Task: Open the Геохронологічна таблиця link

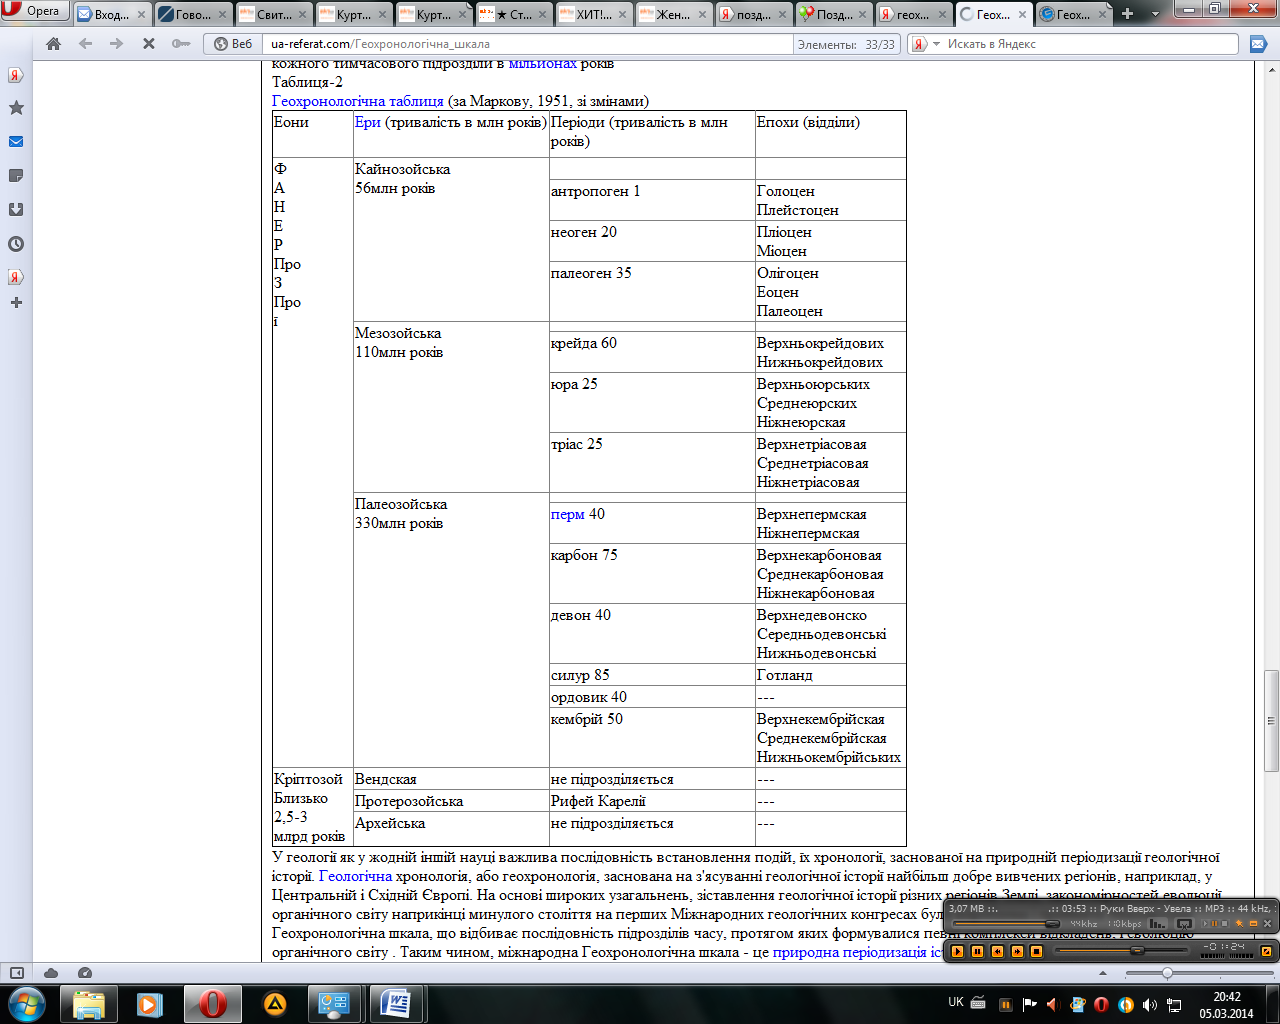Action: click(x=358, y=101)
